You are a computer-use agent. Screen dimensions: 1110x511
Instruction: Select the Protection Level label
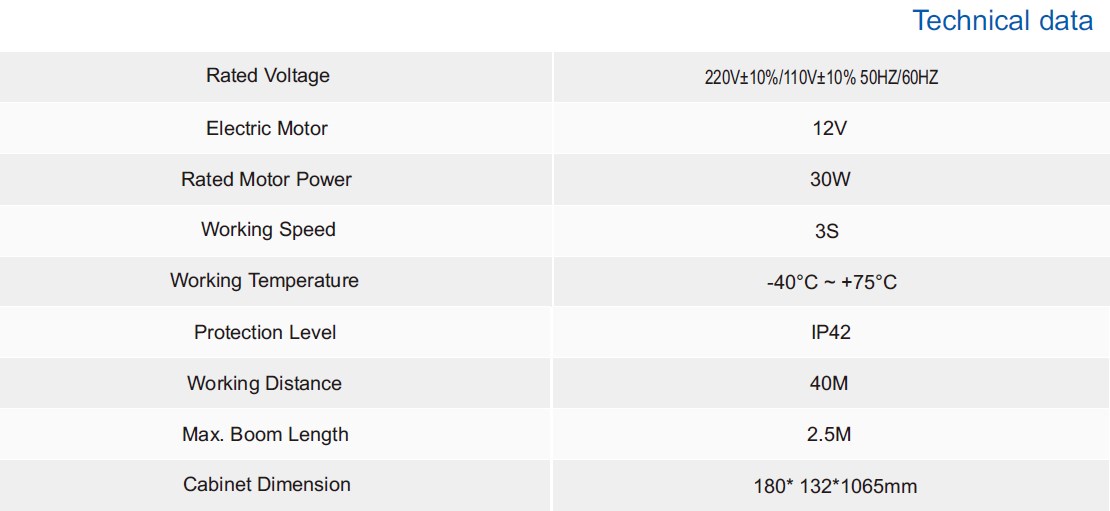pos(265,332)
